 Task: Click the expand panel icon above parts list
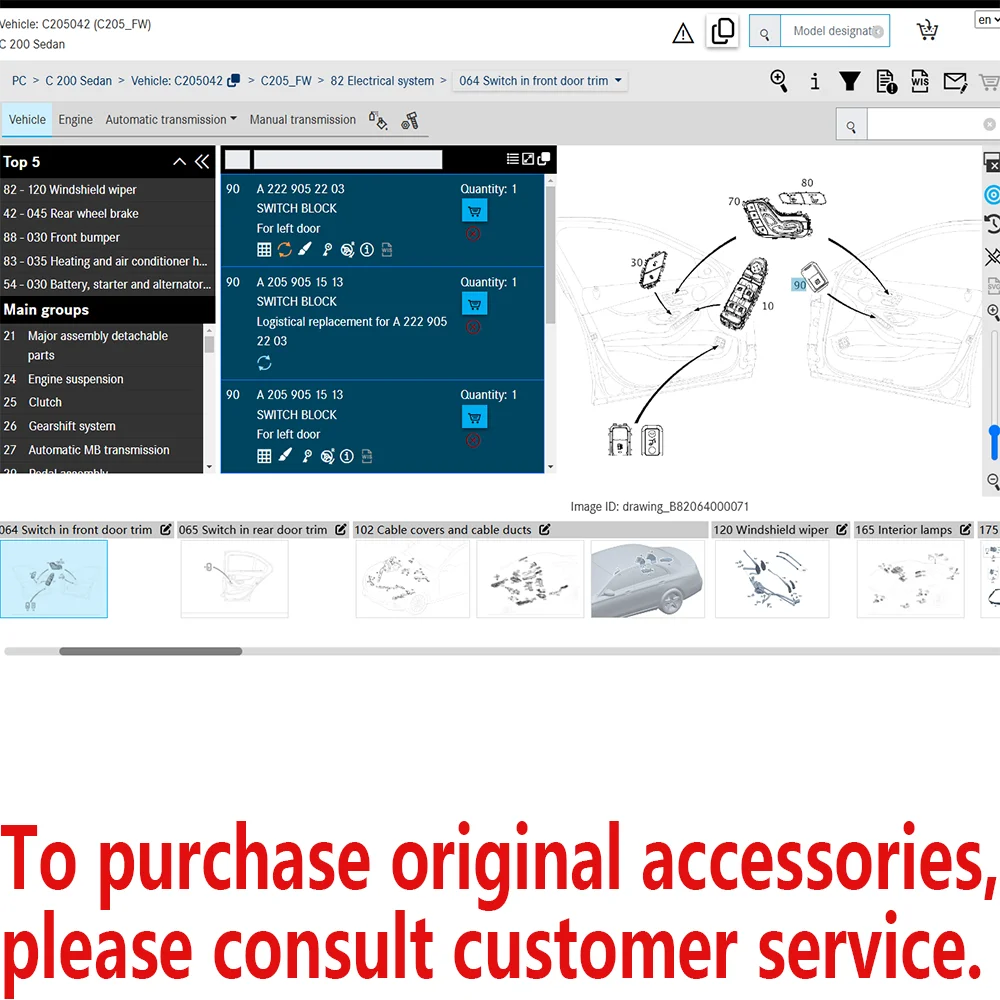[x=528, y=159]
